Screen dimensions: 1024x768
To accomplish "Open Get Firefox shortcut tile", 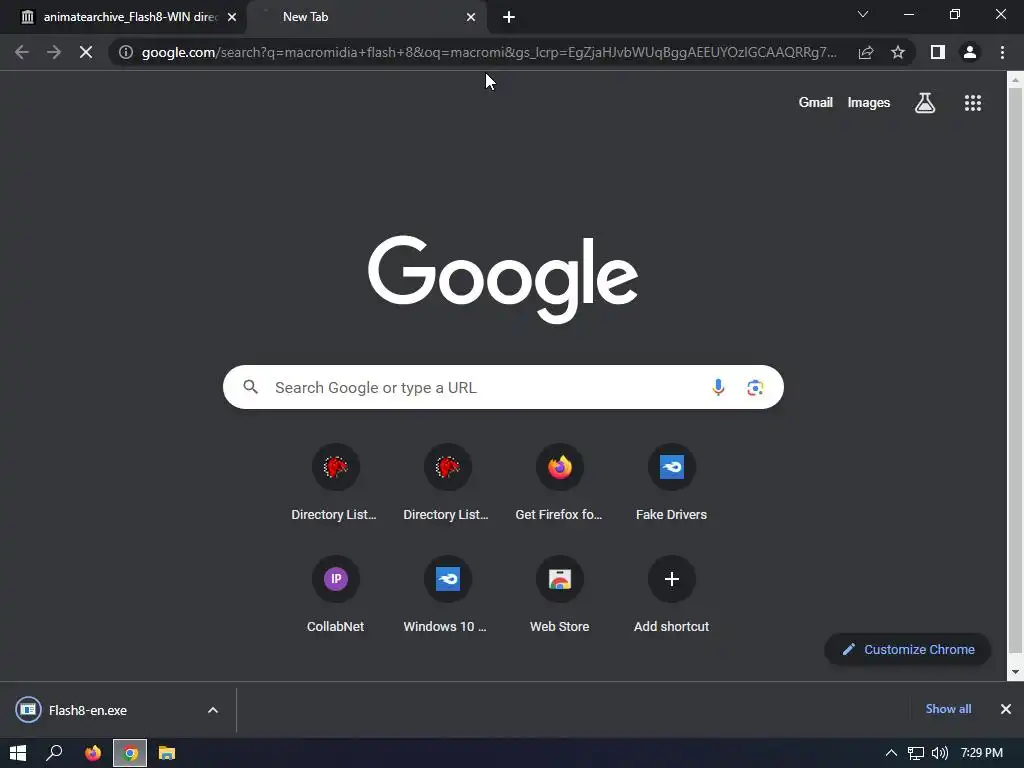I will click(x=560, y=483).
